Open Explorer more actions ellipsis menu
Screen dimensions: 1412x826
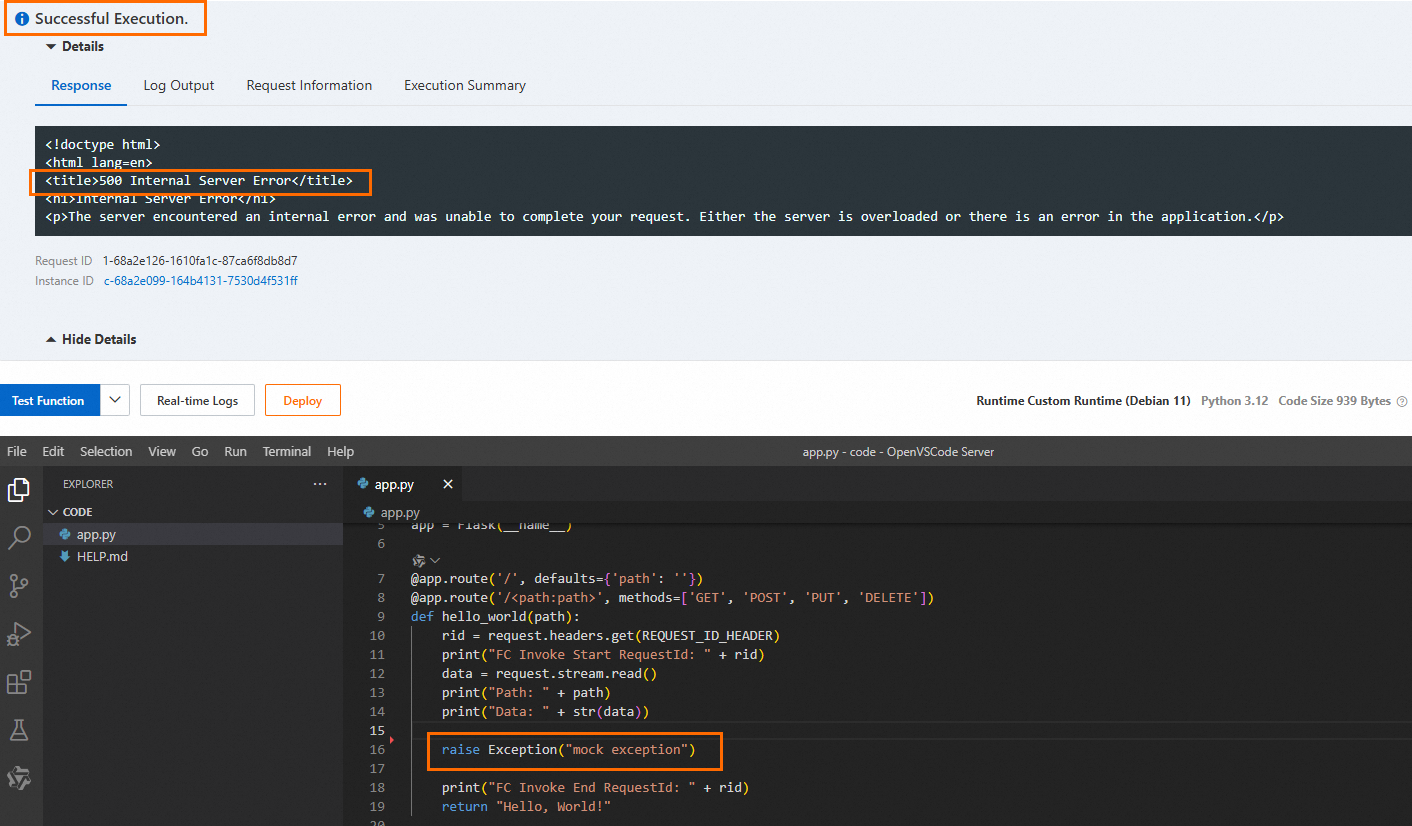point(320,484)
